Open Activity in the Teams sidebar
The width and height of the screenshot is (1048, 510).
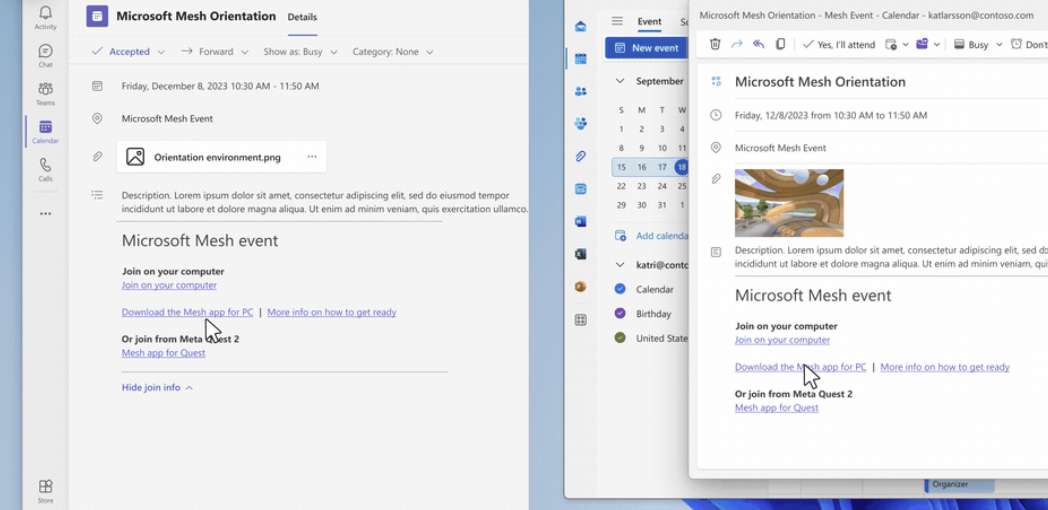[45, 17]
